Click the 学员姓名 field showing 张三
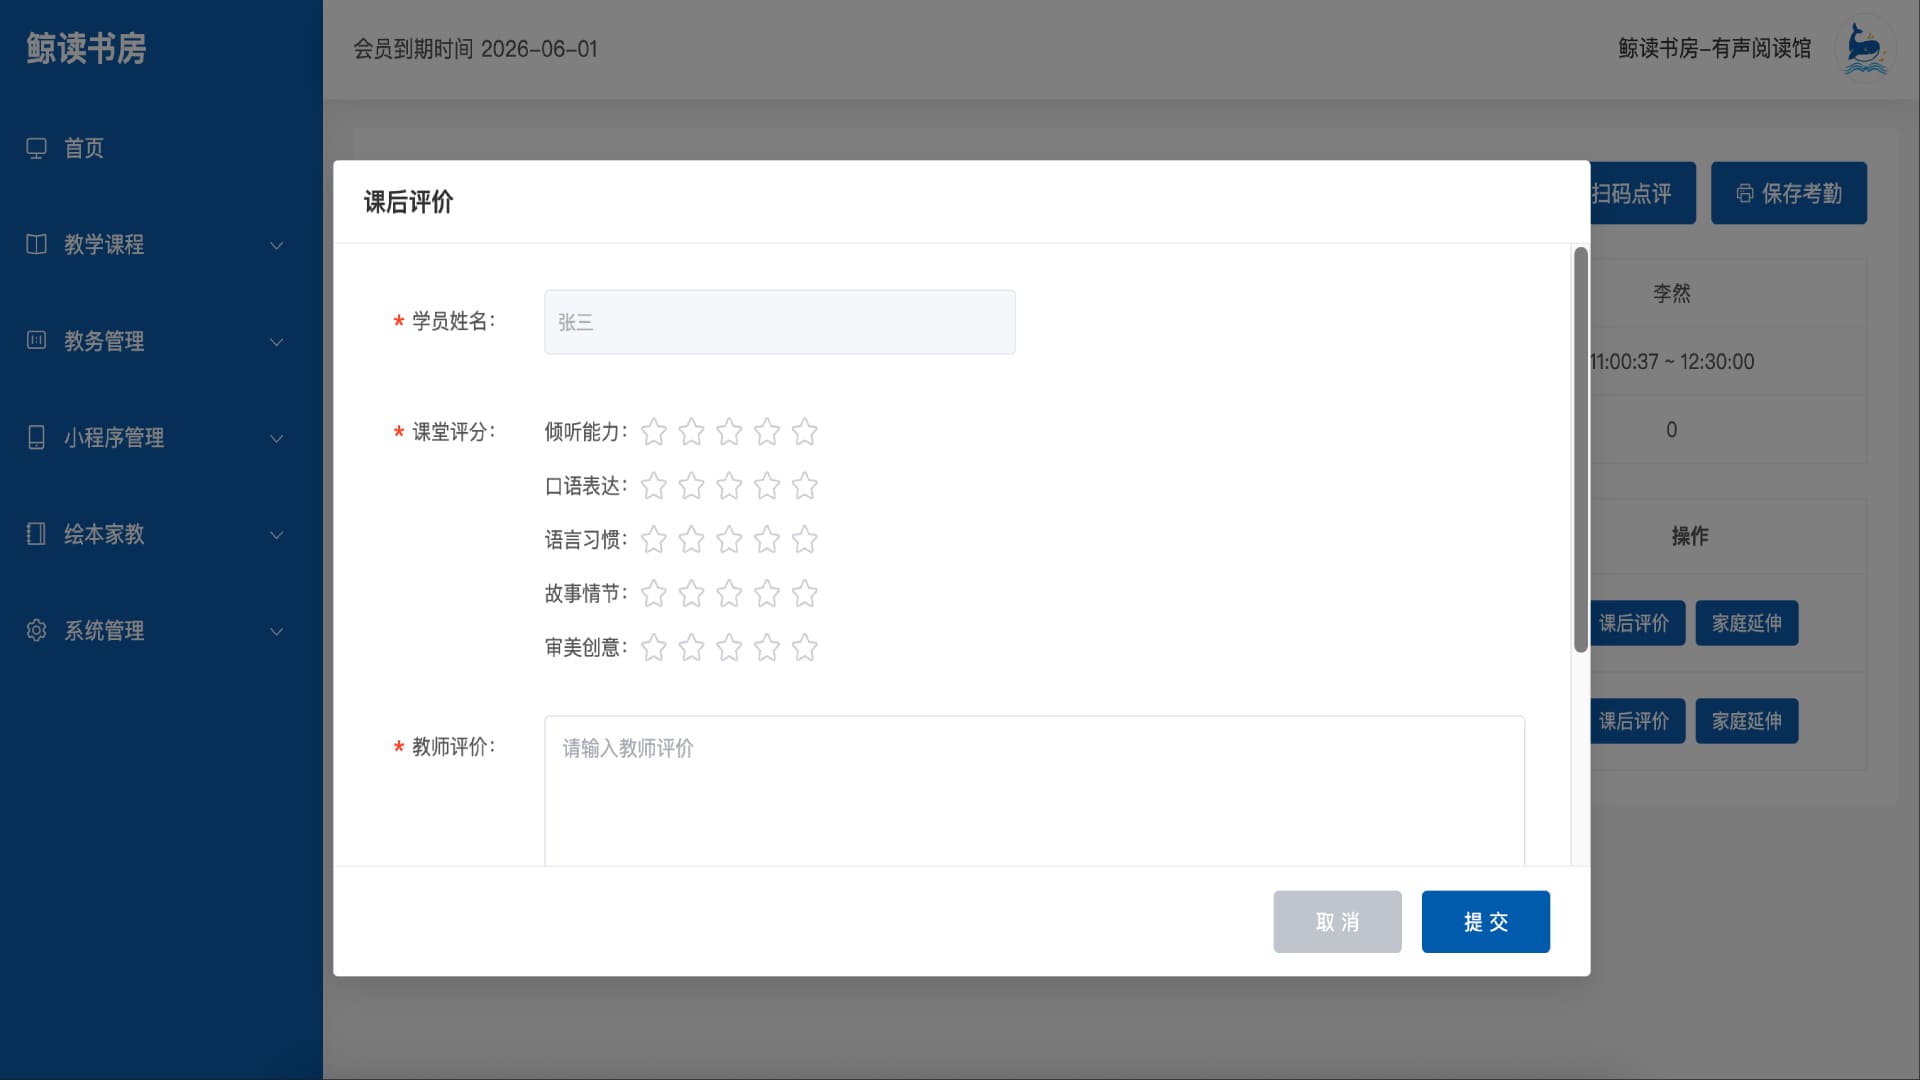Screen dimensions: 1920x1080 pos(779,322)
